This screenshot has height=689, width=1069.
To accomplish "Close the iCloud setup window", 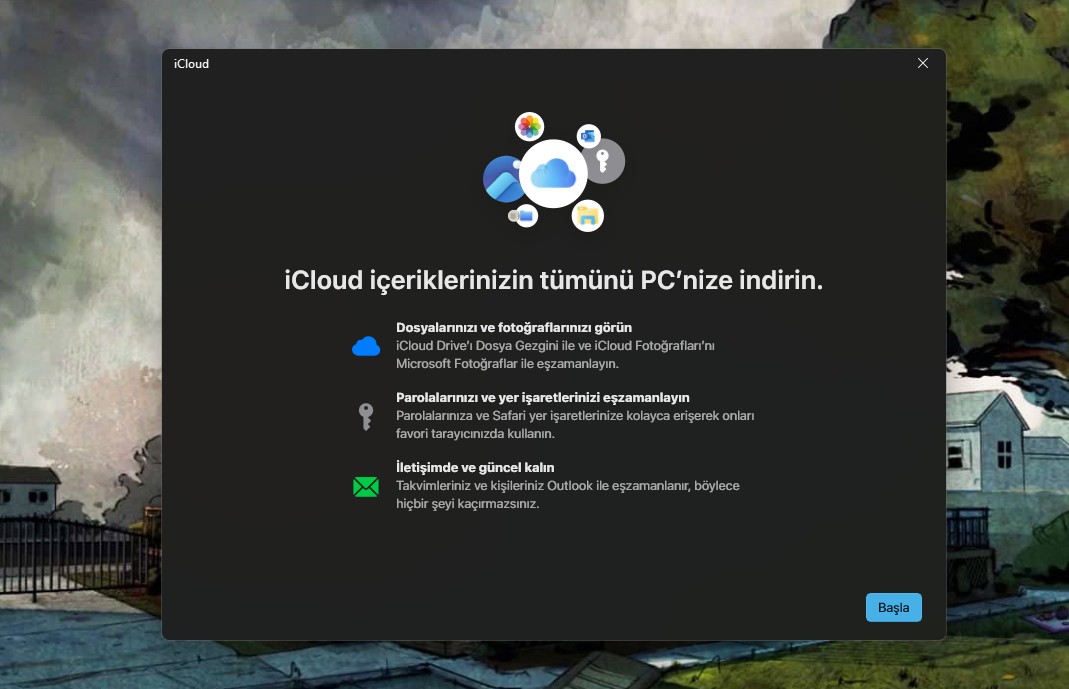I will coord(922,63).
